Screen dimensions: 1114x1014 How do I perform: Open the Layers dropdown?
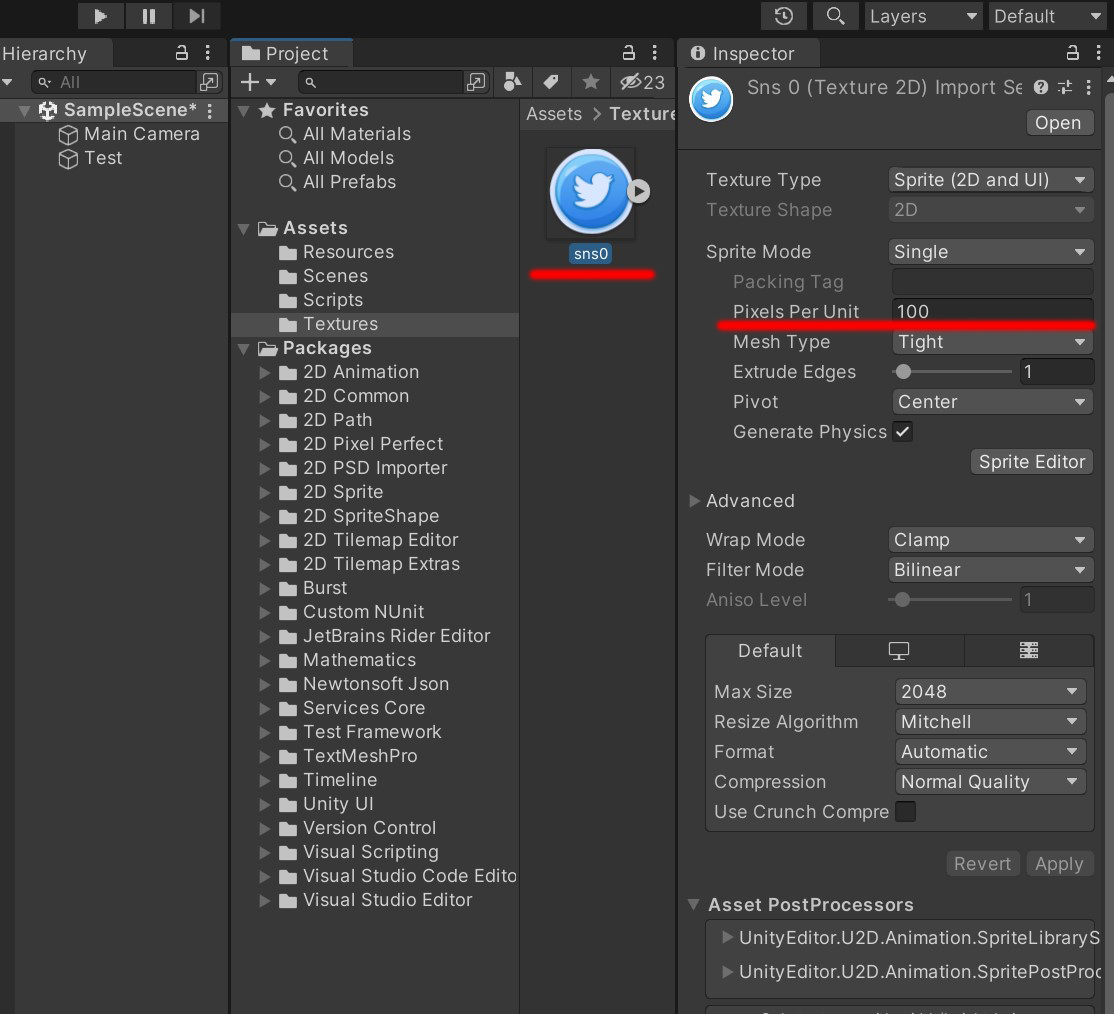pyautogui.click(x=922, y=16)
